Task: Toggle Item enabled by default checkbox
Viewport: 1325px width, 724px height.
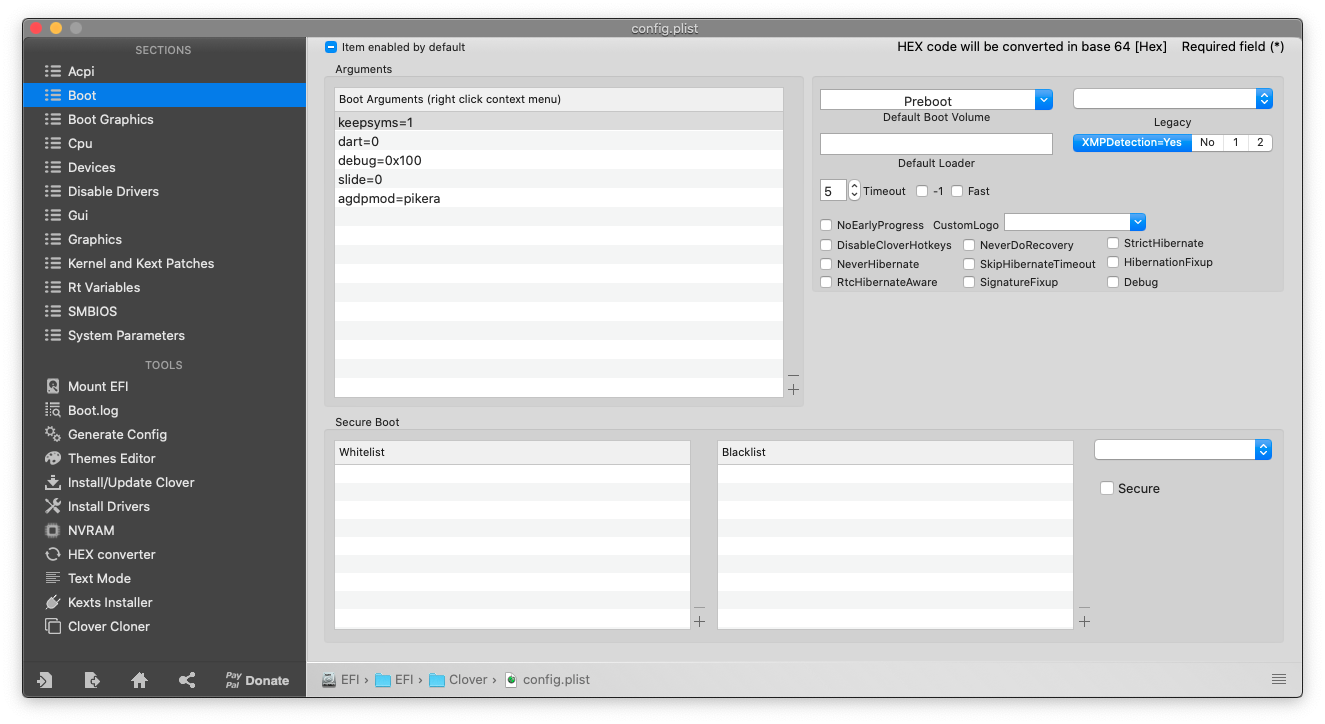Action: (x=331, y=47)
